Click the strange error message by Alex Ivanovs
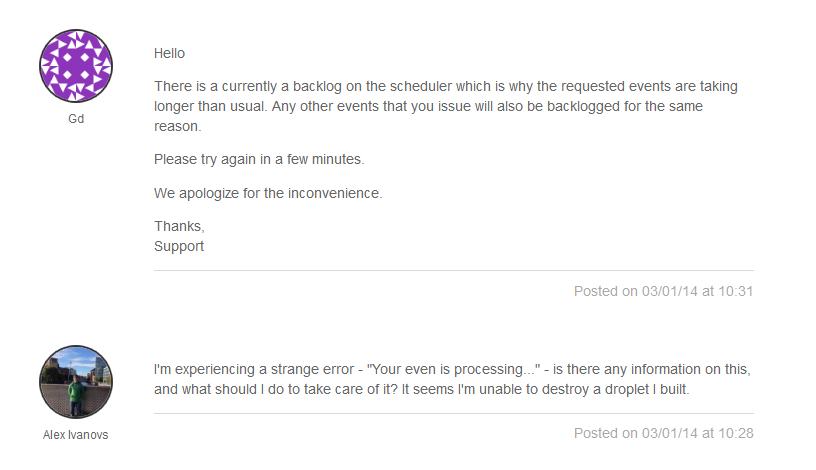816x470 pixels. point(452,379)
